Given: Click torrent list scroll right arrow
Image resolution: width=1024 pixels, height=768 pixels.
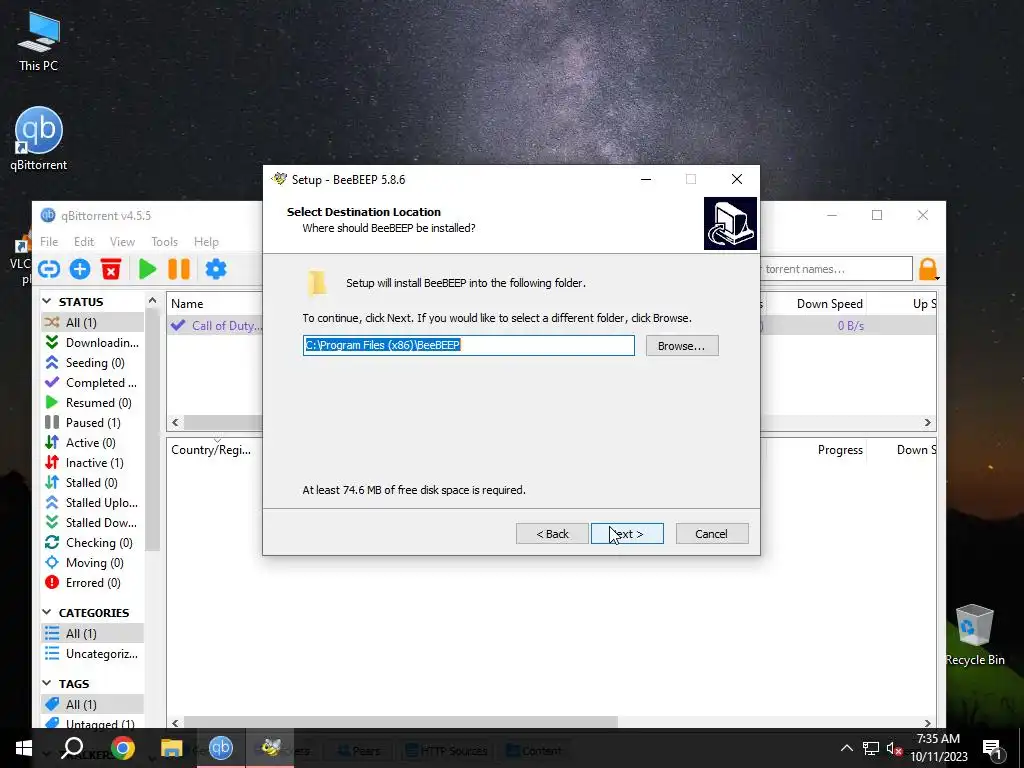Looking at the screenshot, I should [x=927, y=423].
